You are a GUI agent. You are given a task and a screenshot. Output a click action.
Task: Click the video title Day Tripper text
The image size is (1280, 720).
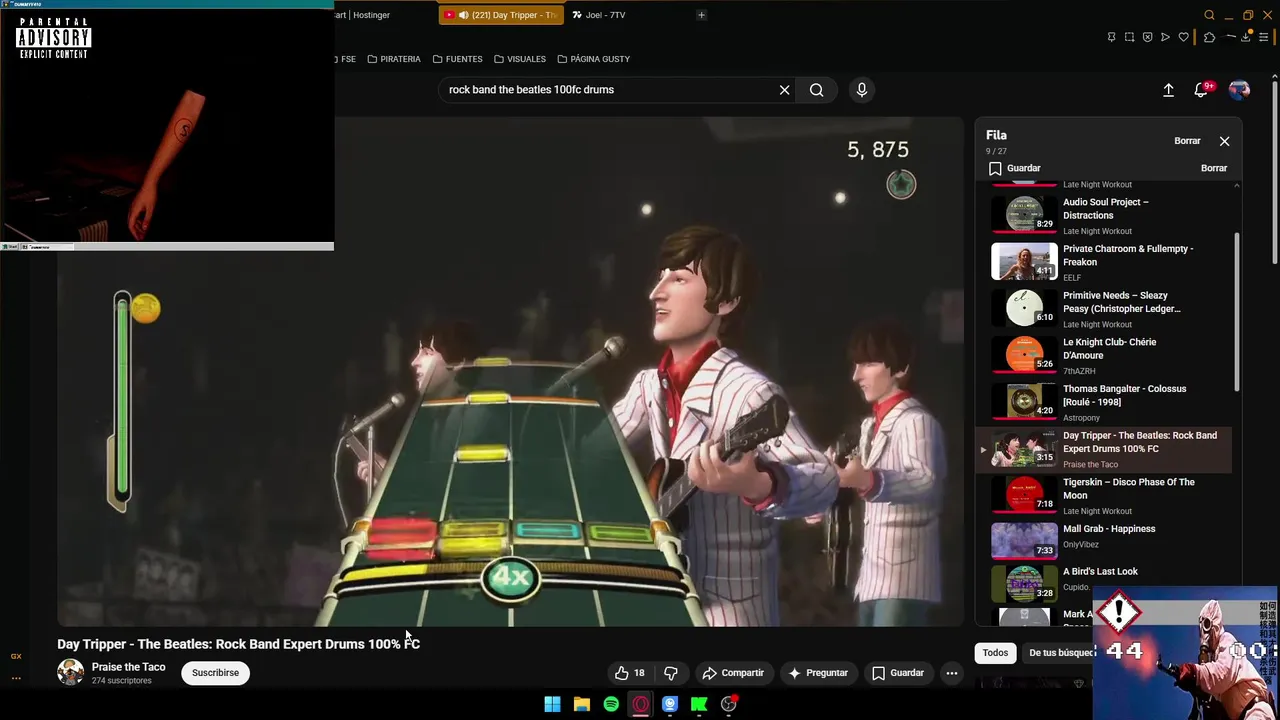[x=238, y=644]
